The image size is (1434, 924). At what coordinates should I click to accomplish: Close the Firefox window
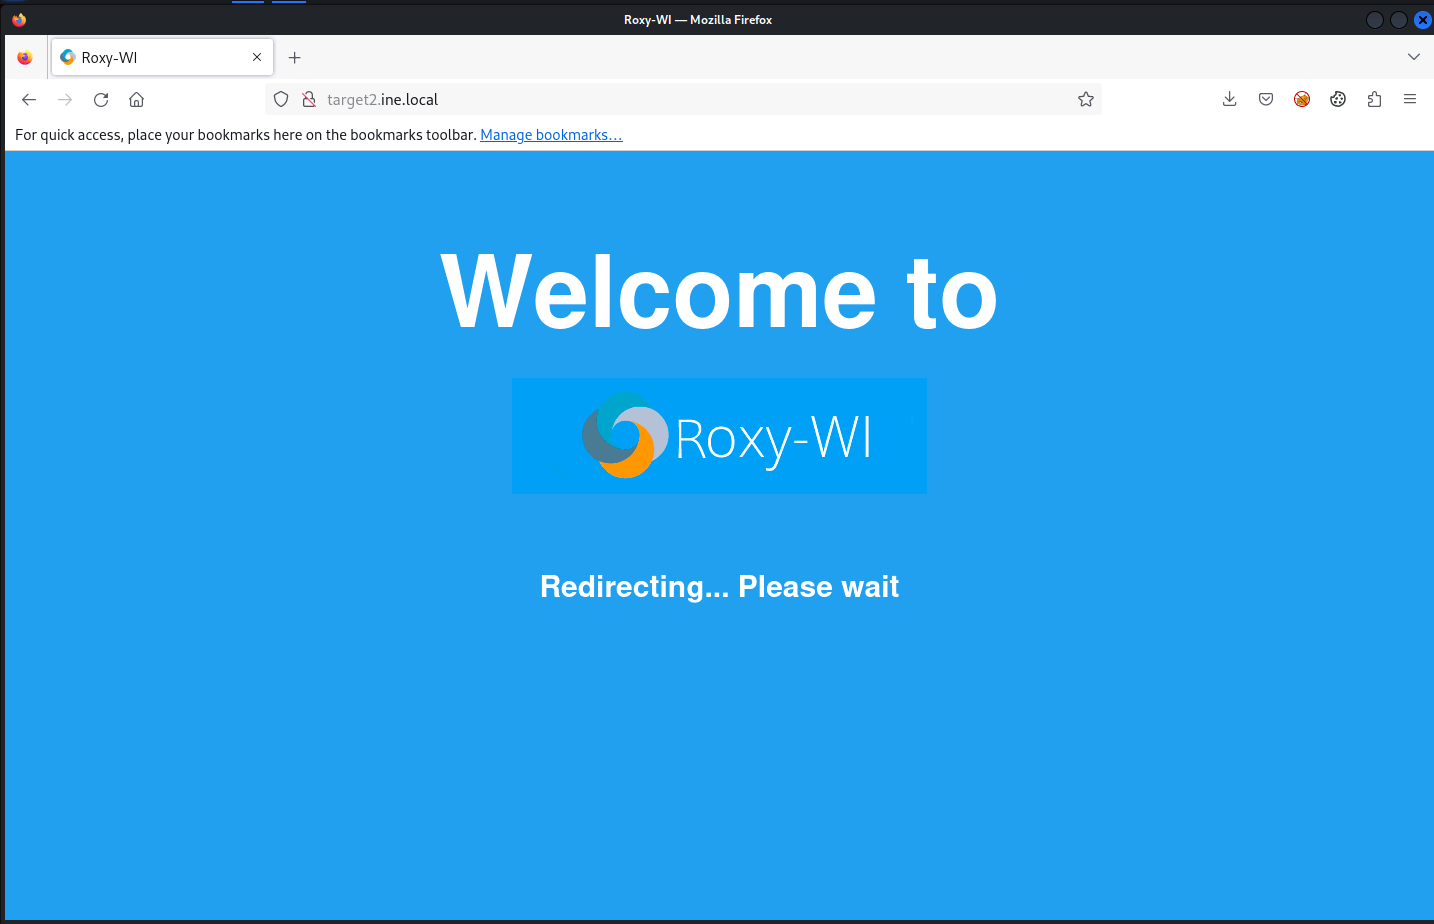[x=1423, y=20]
